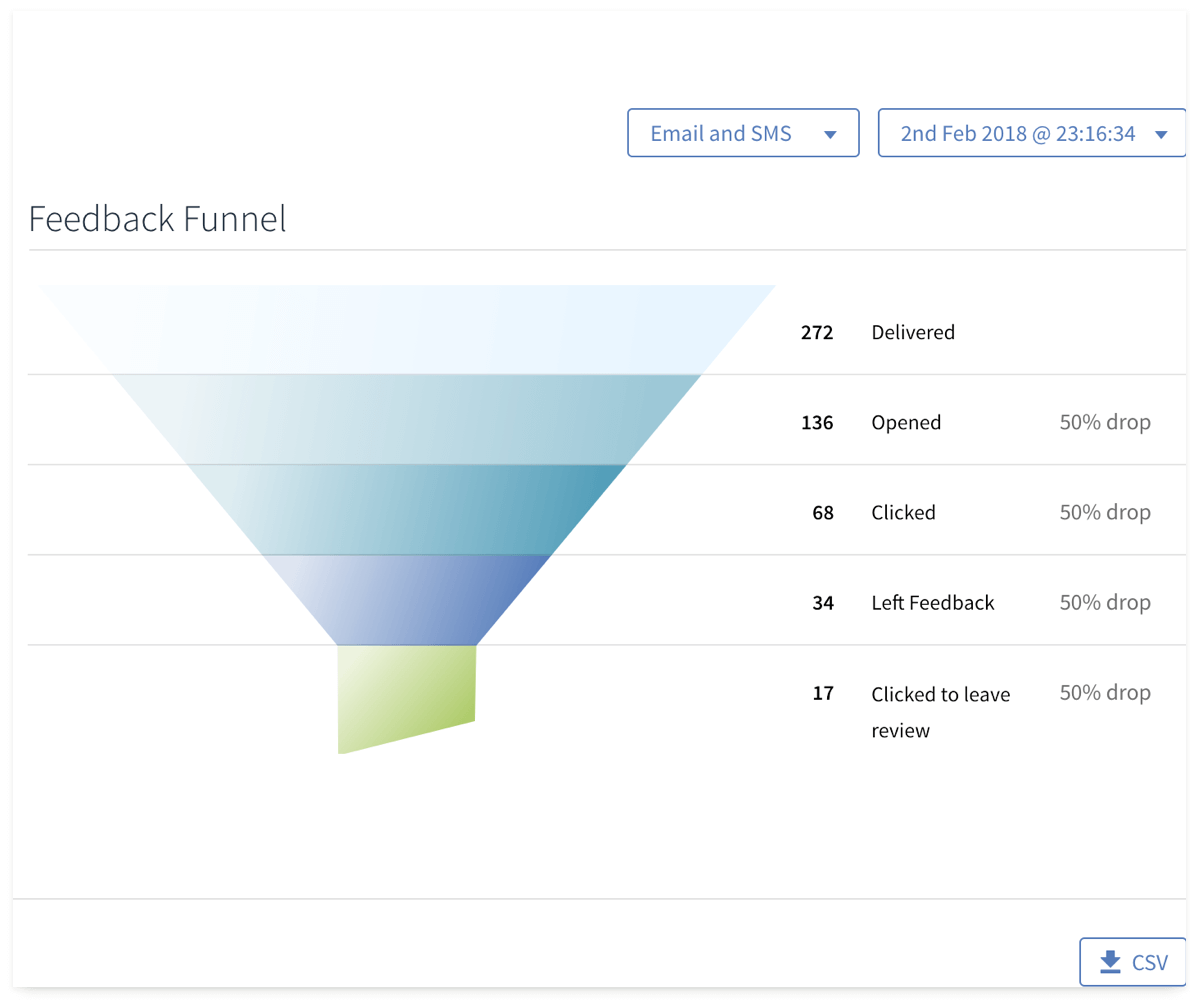The width and height of the screenshot is (1200, 1000).
Task: Click the 17 review count
Action: tap(823, 693)
